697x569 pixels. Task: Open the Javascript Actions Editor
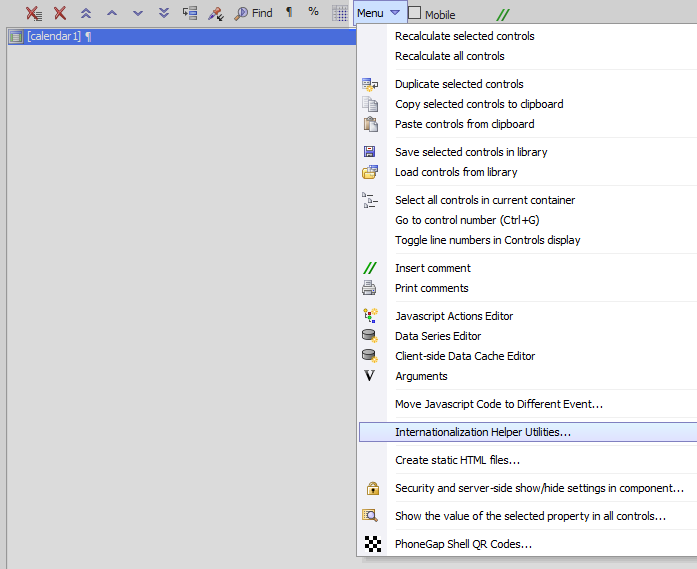[x=454, y=316]
